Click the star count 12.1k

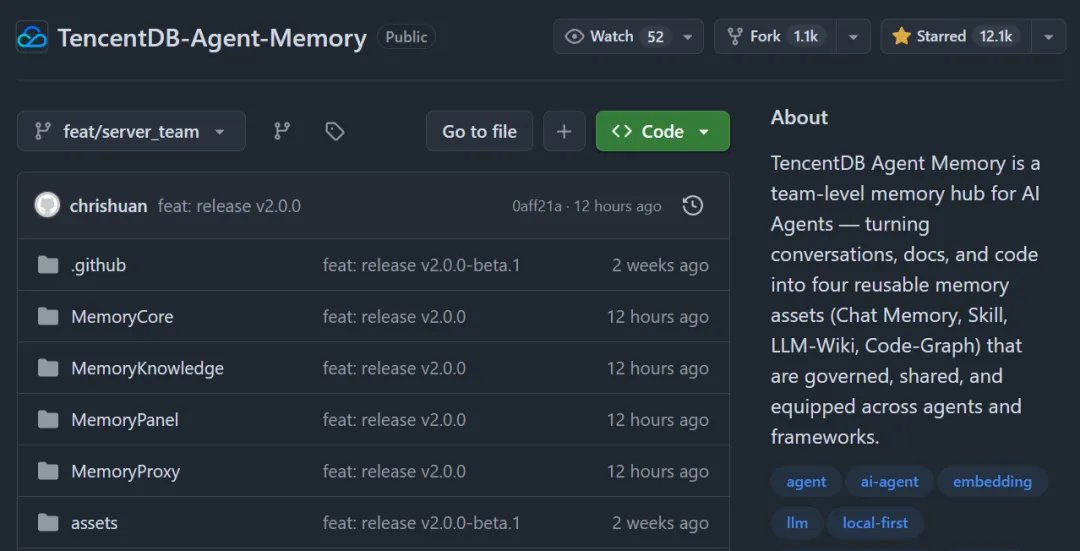point(996,37)
